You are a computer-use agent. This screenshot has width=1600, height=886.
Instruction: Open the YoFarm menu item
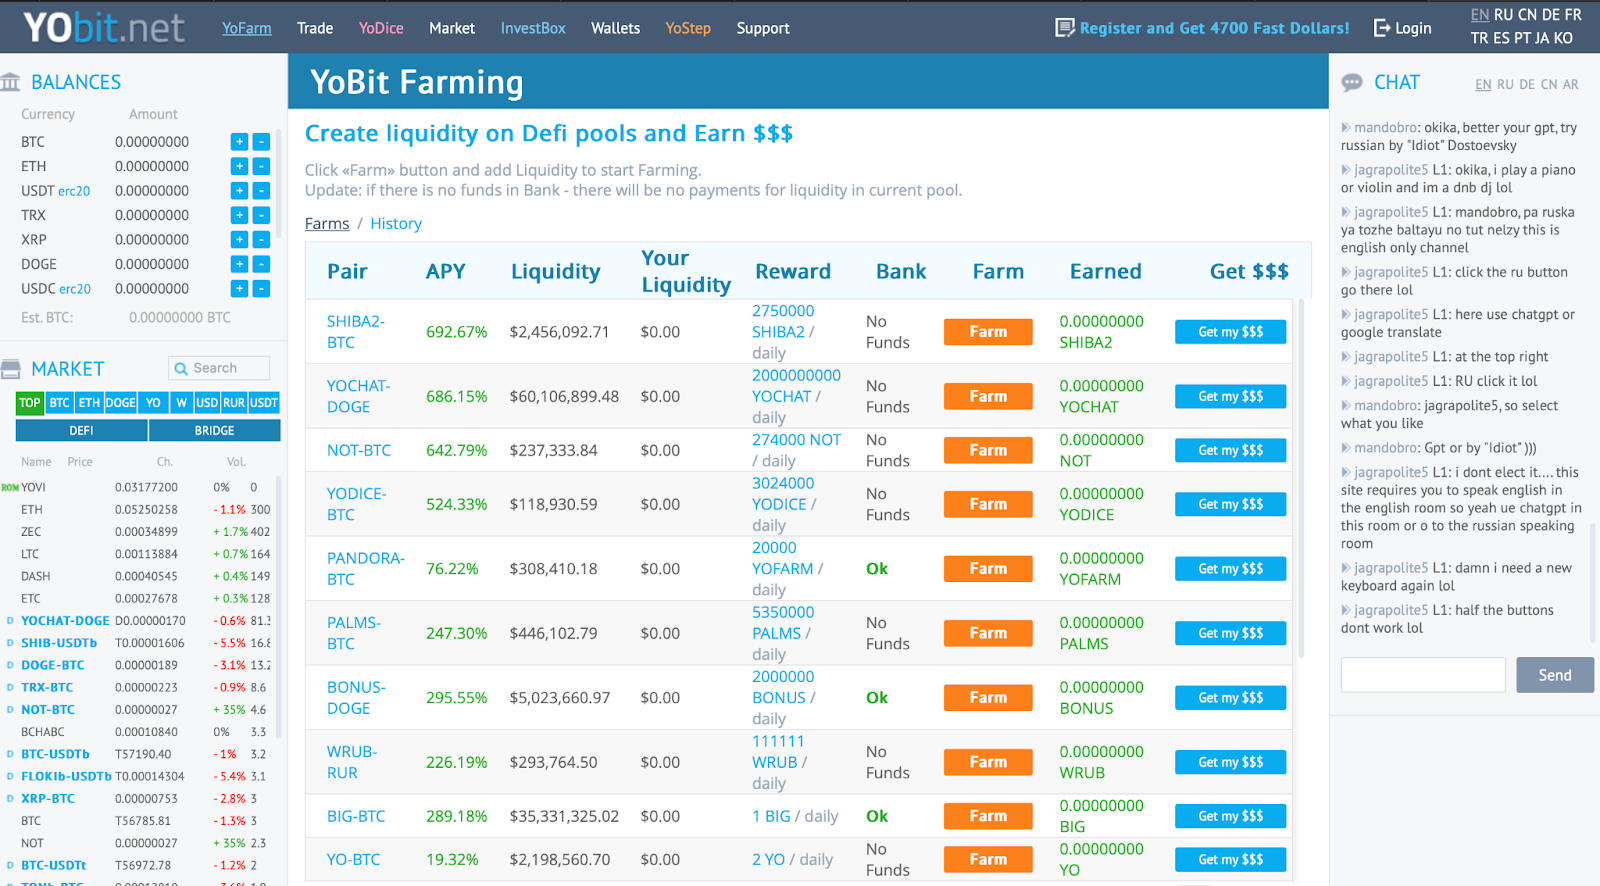247,28
